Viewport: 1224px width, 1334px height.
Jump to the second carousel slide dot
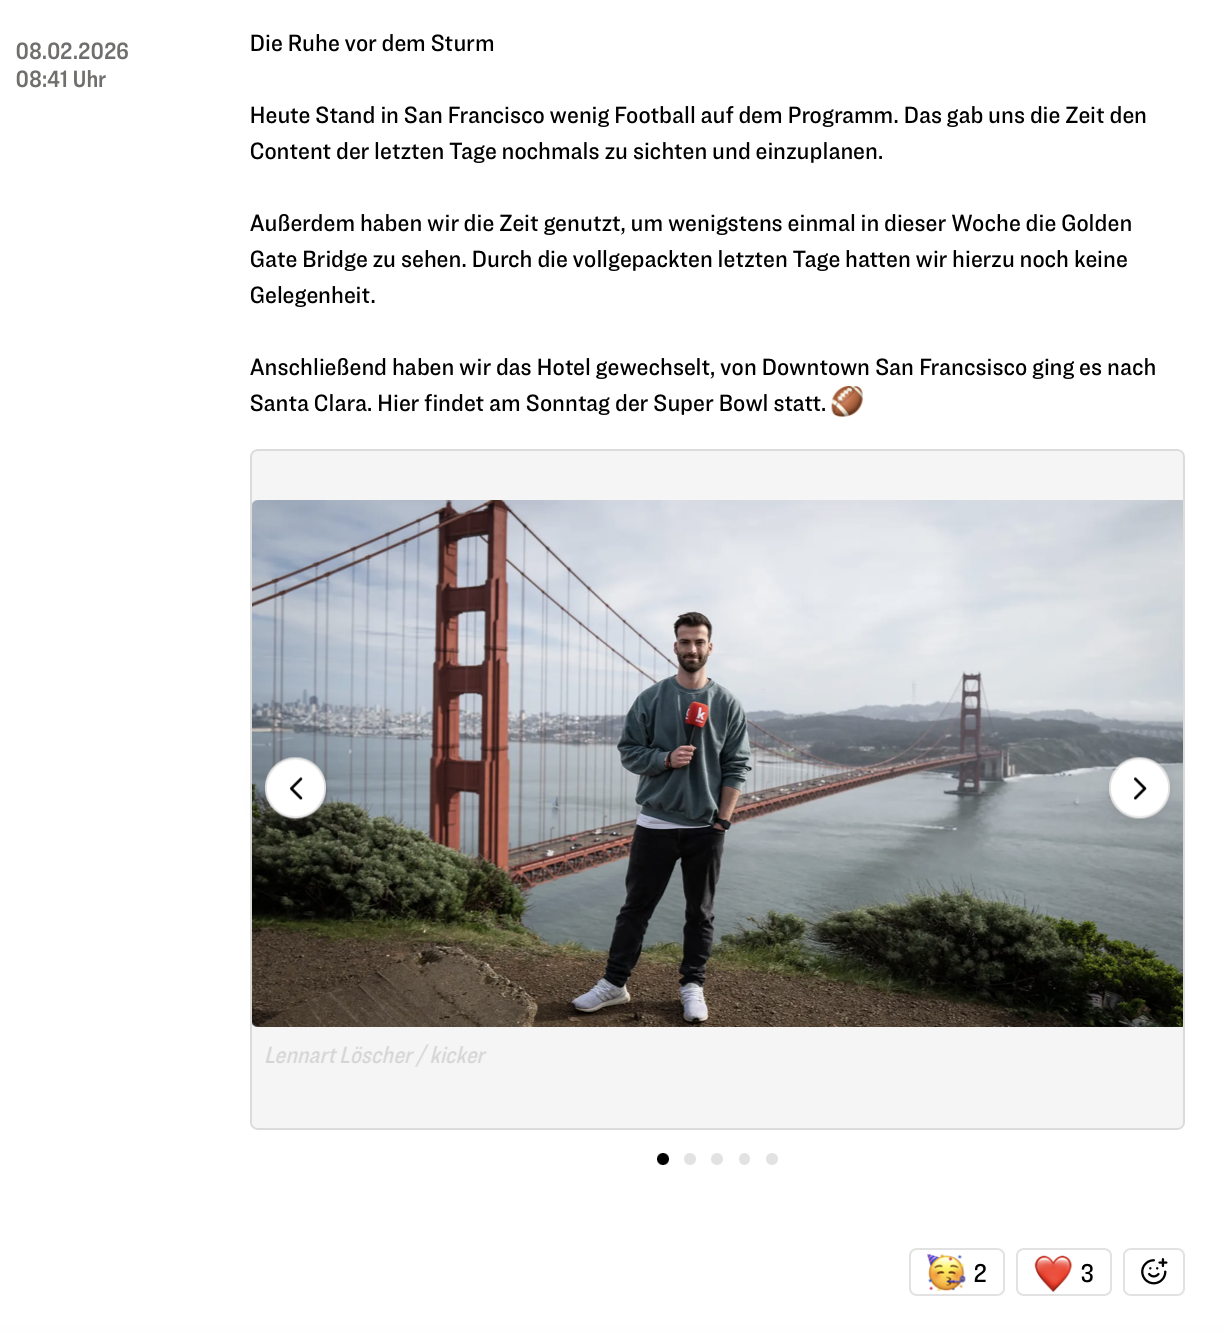point(690,1159)
